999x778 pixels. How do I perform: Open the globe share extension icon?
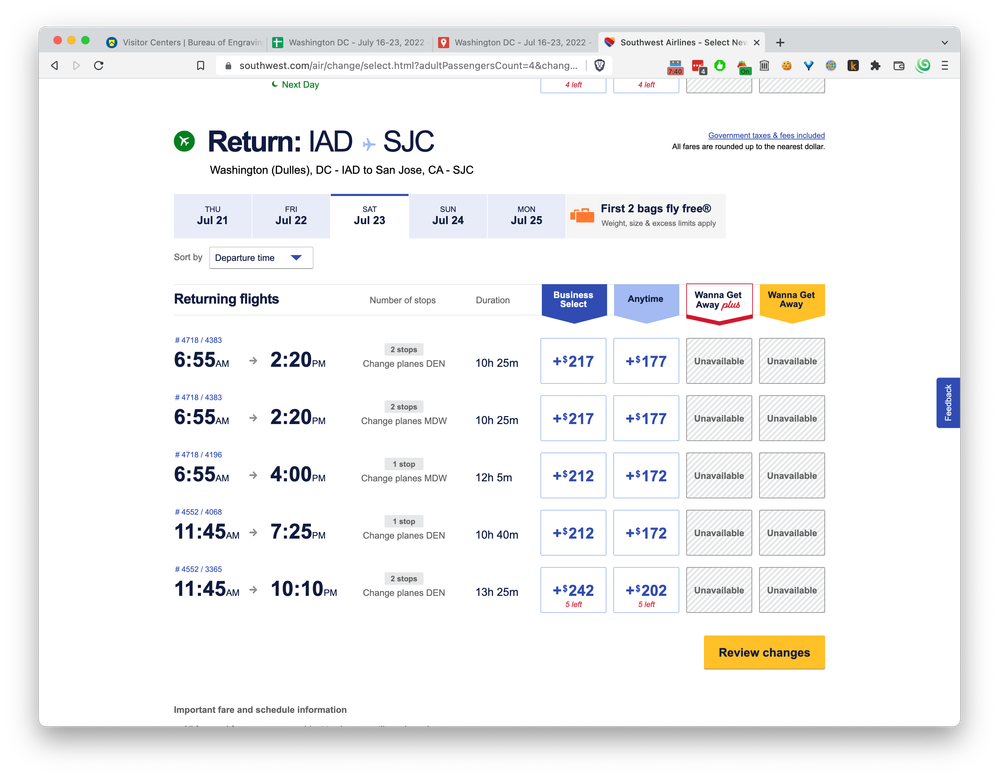tap(831, 65)
